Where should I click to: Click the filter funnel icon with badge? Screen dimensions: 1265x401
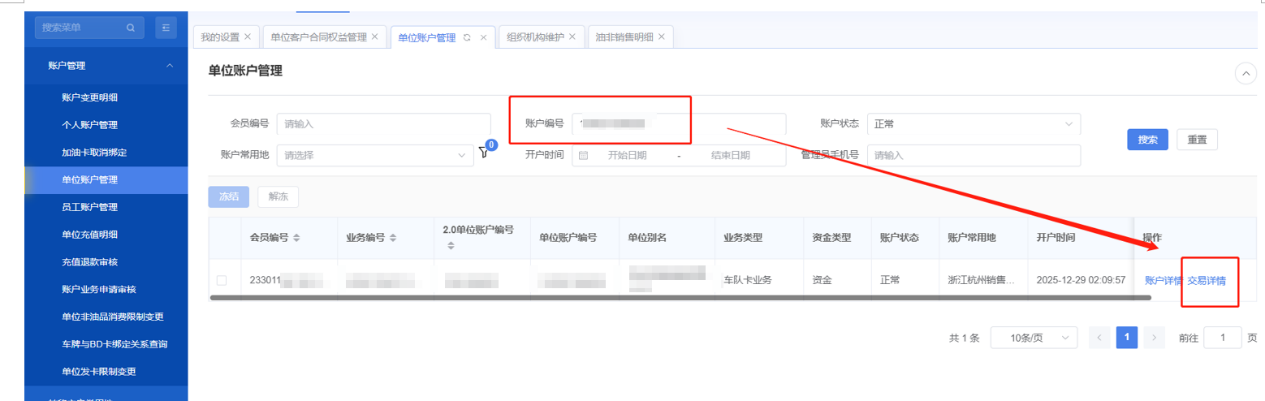point(485,153)
